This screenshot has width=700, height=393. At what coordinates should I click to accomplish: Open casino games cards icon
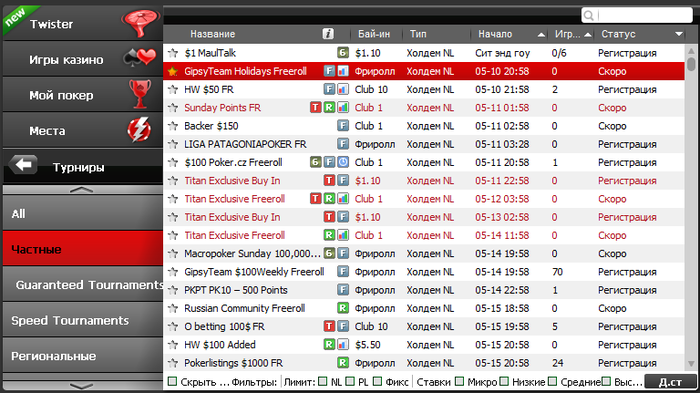tap(140, 58)
